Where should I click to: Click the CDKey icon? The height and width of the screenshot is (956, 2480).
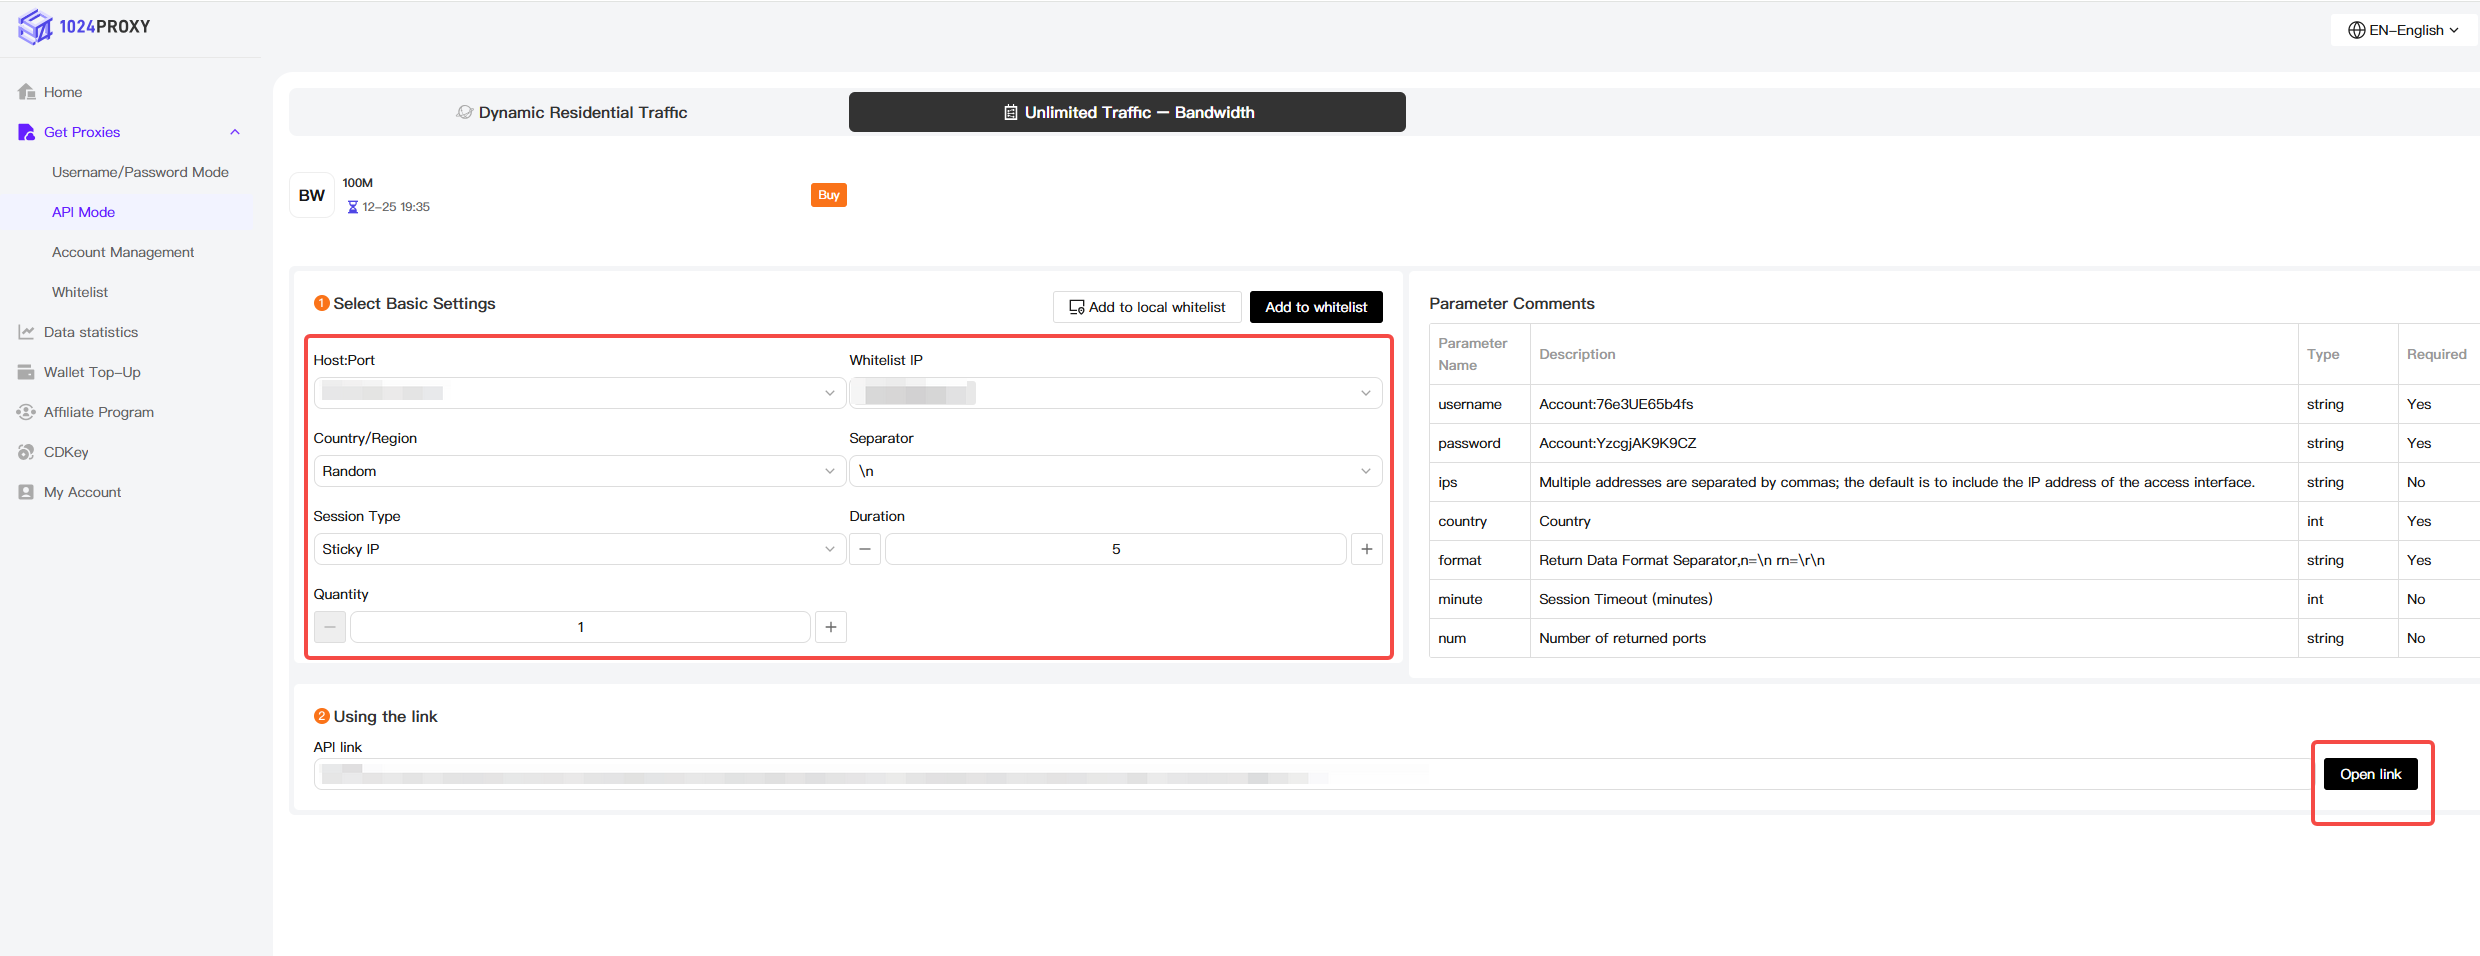pyautogui.click(x=27, y=452)
